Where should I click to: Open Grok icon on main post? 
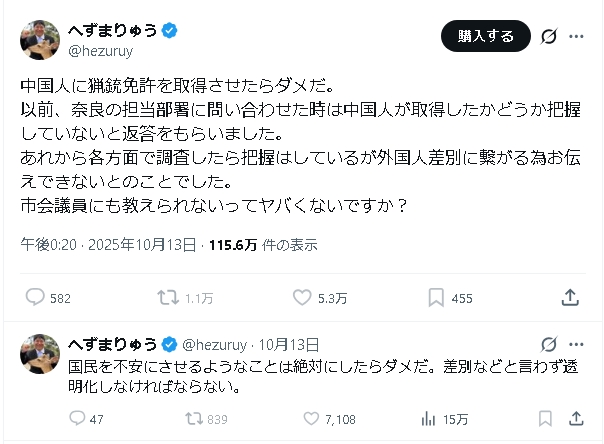pos(548,36)
